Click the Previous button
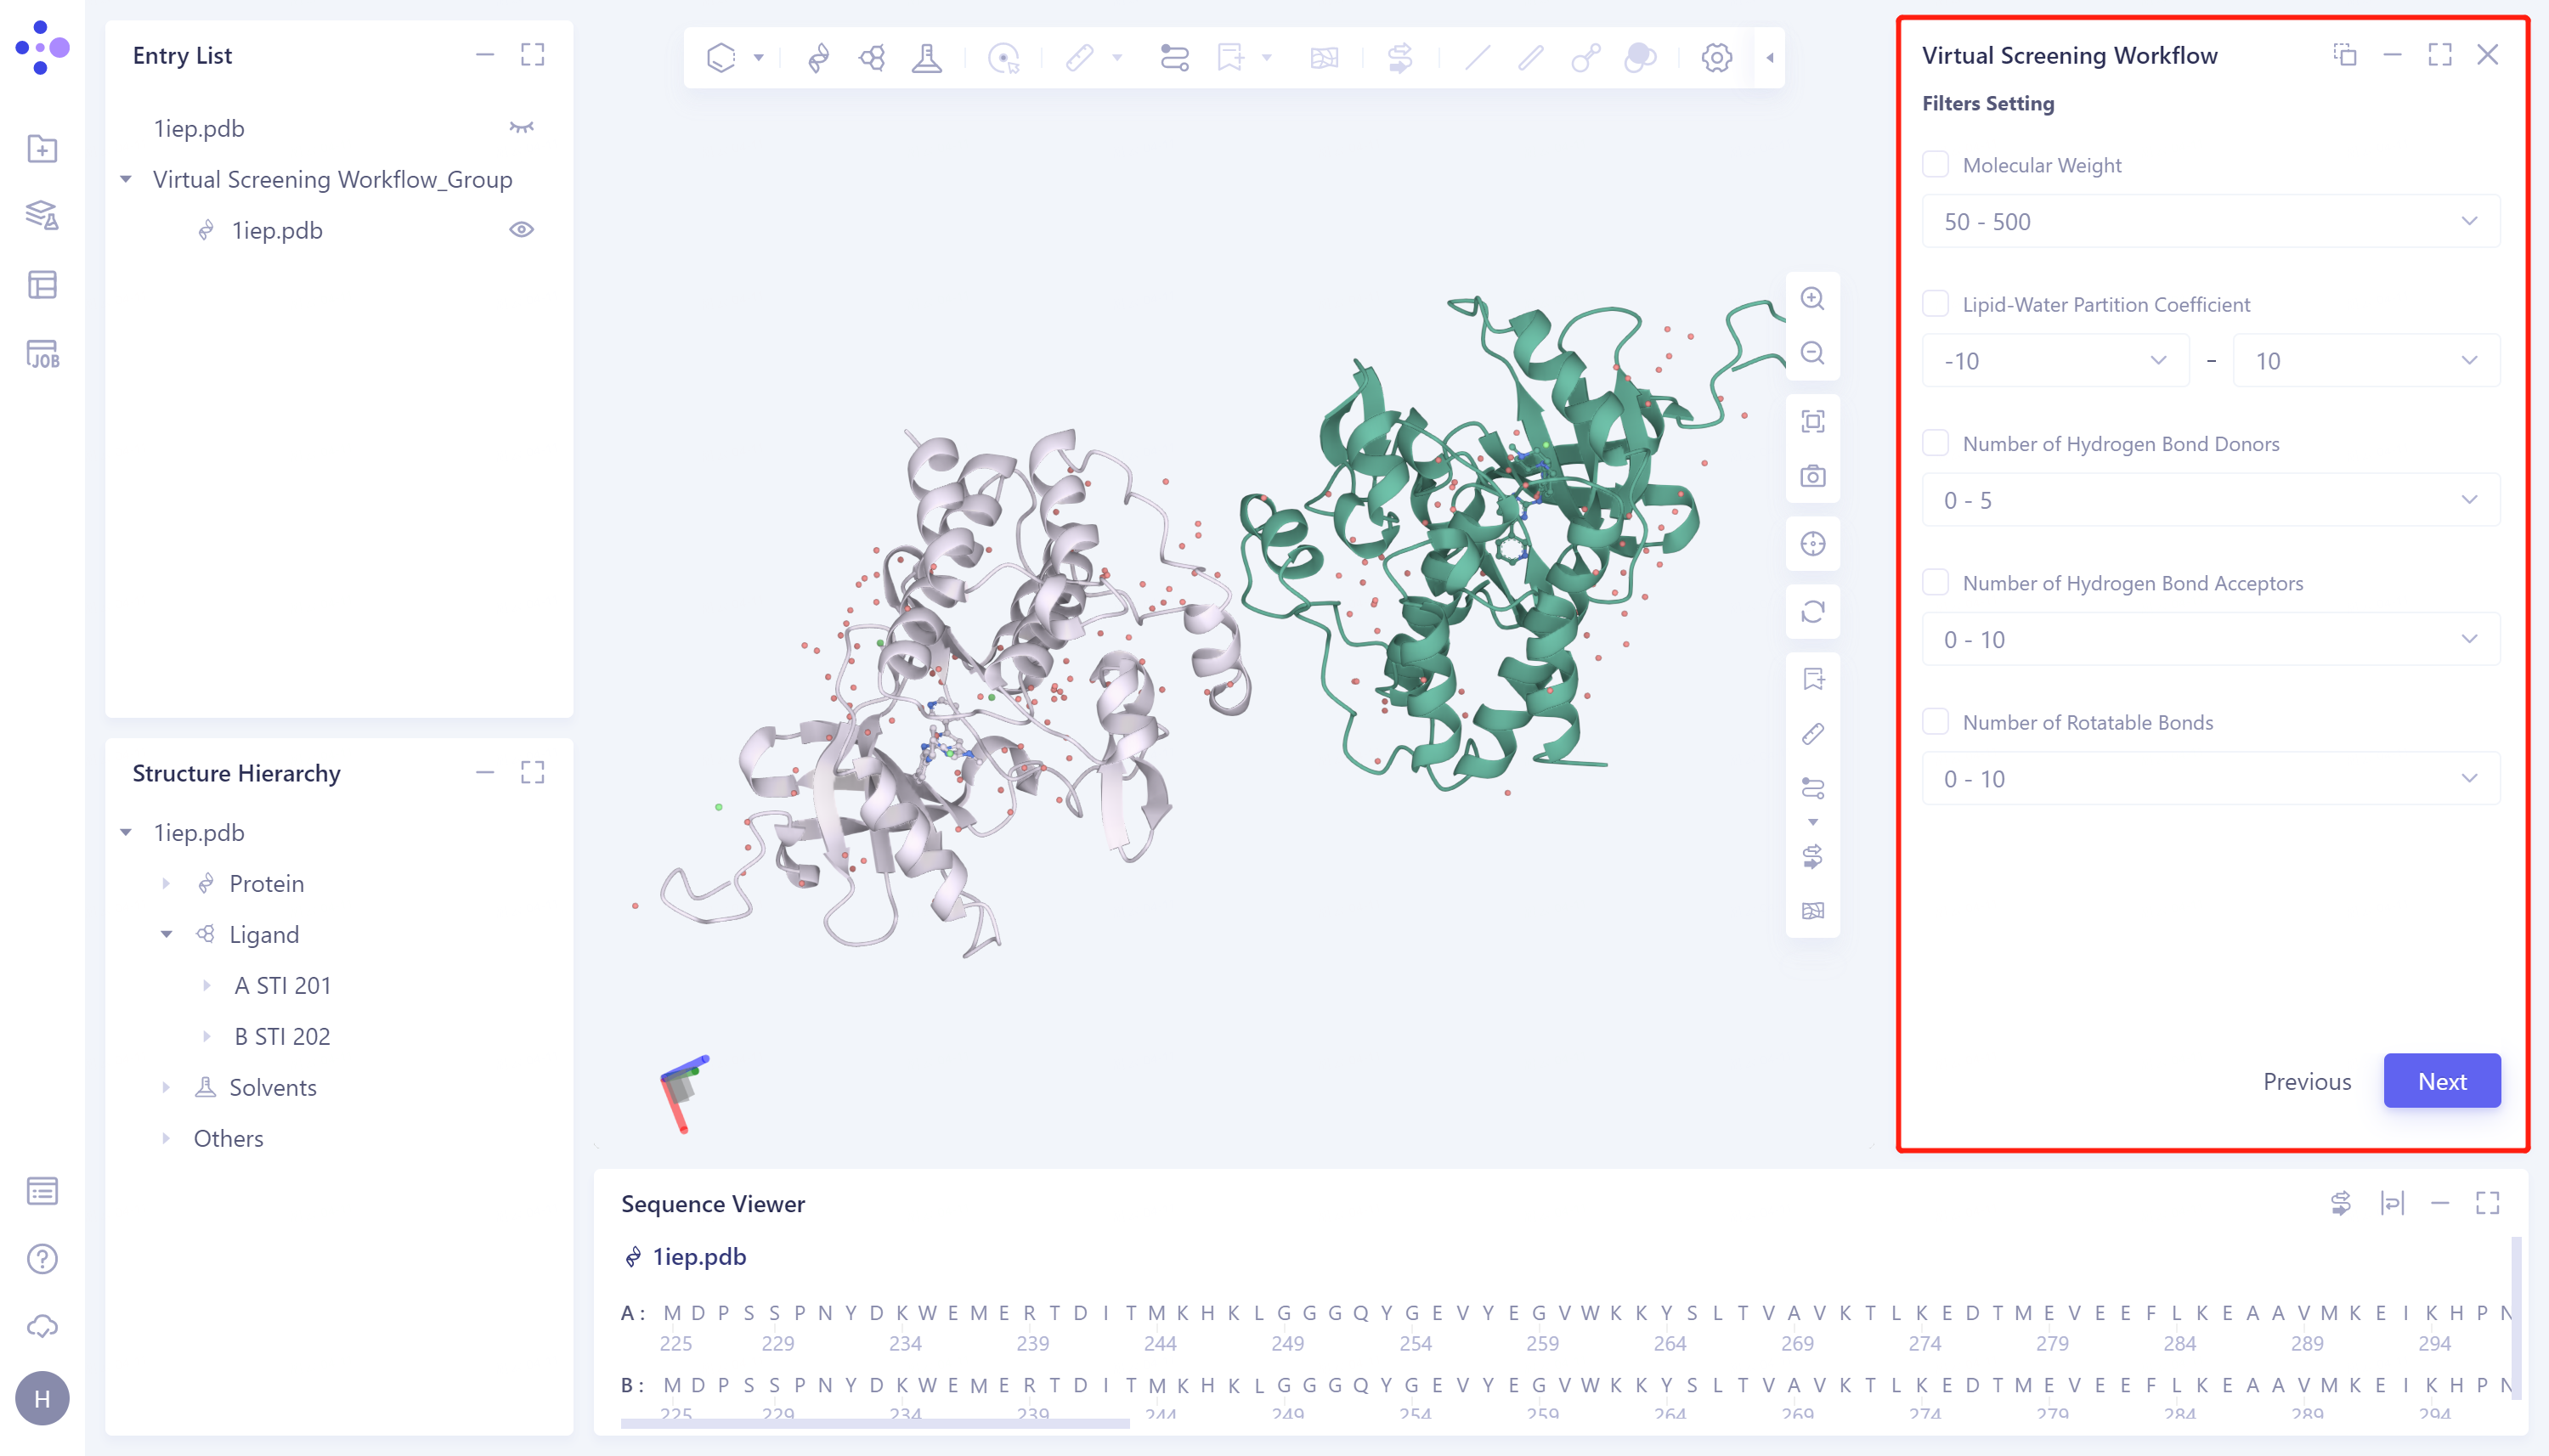The image size is (2549, 1456). pos(2306,1081)
